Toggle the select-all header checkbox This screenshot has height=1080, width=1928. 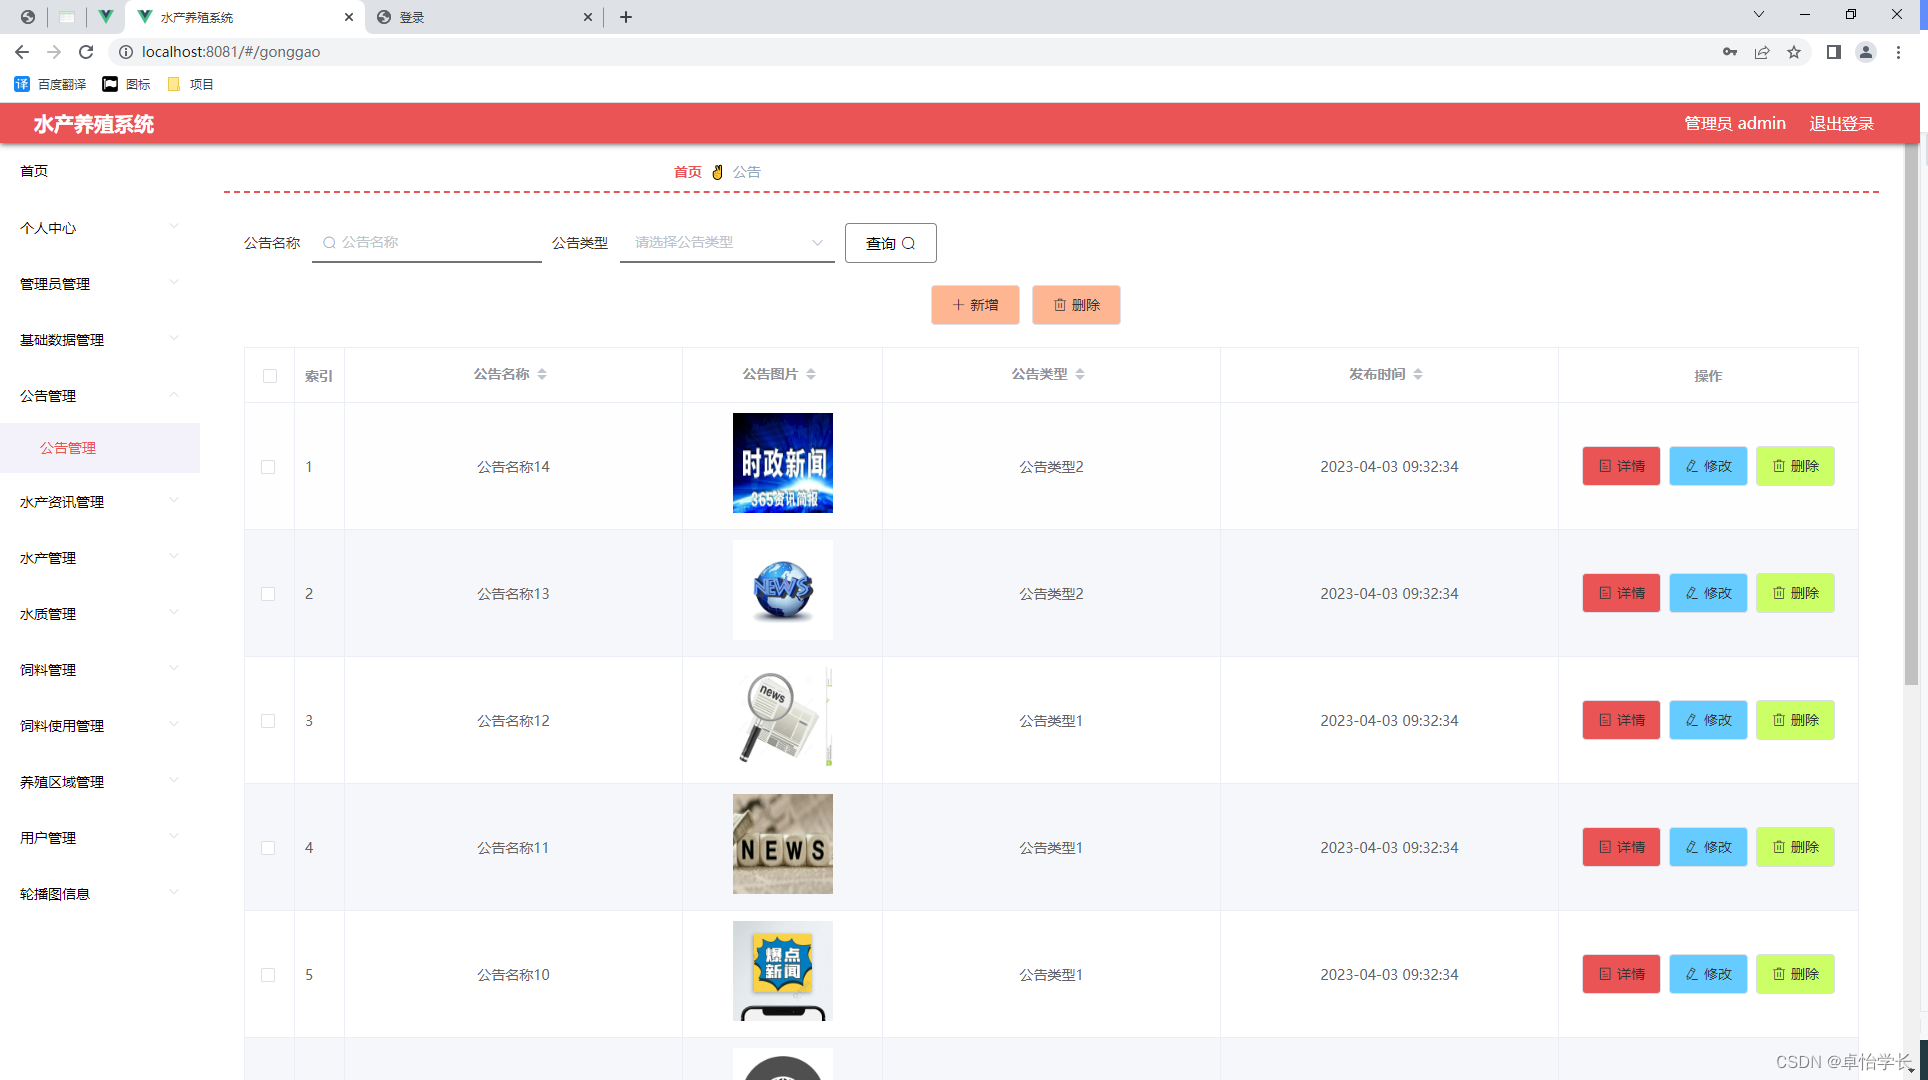coord(270,376)
